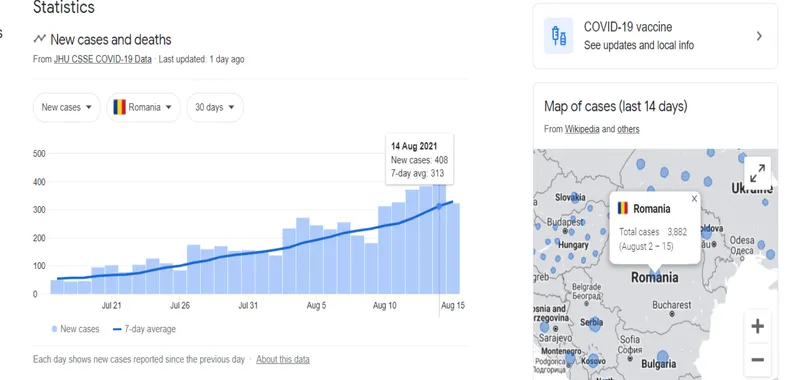
Task: Open the Romania country dropdown
Action: pyautogui.click(x=143, y=107)
